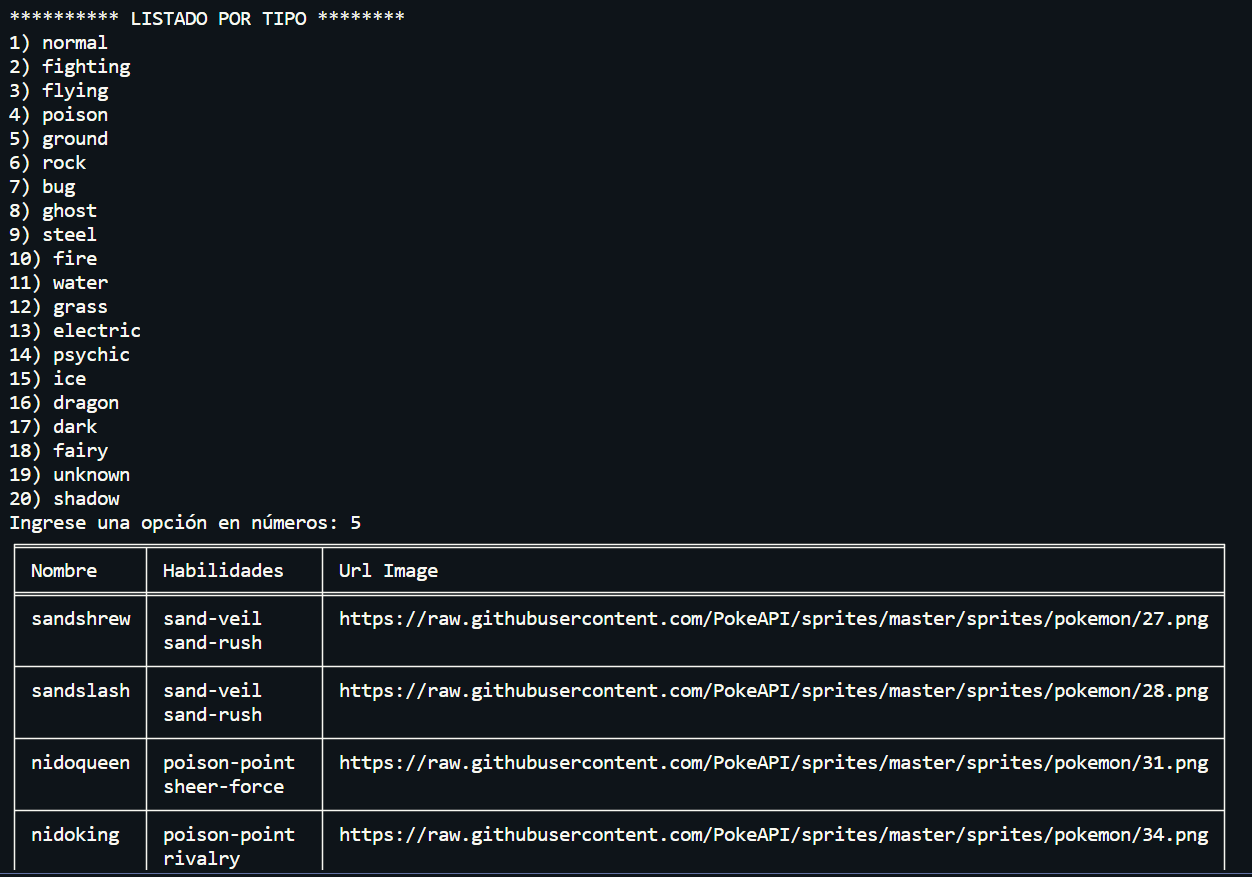
Task: Open the sprite URL ending in 27.png
Action: point(773,619)
